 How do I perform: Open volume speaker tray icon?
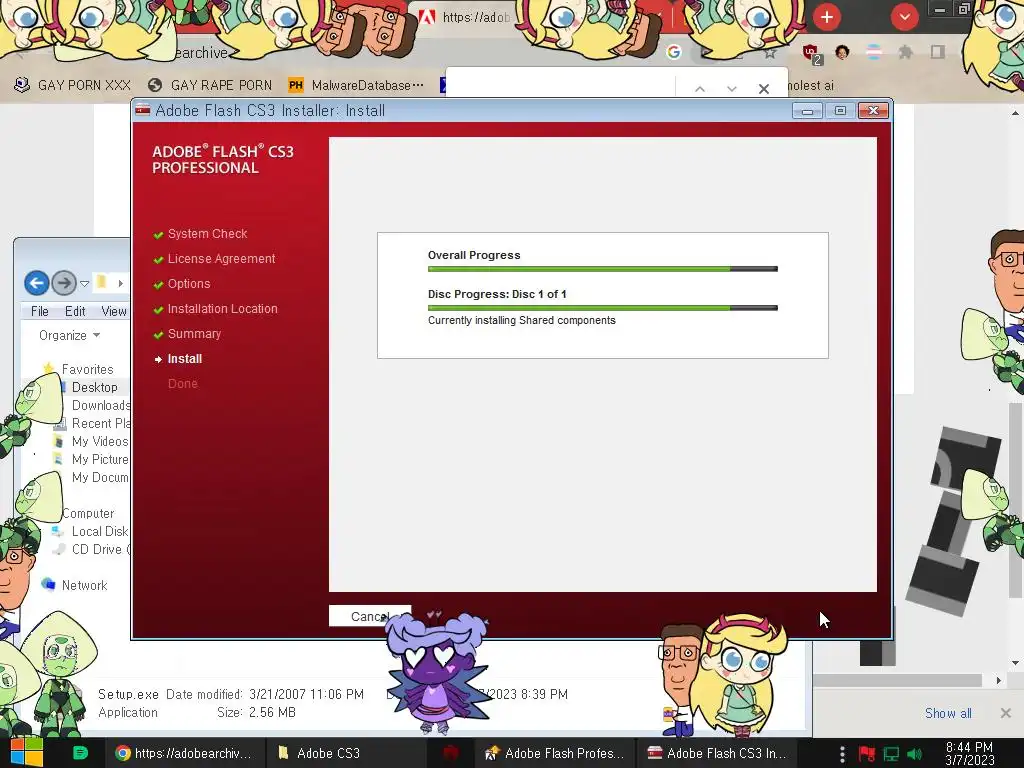(914, 754)
